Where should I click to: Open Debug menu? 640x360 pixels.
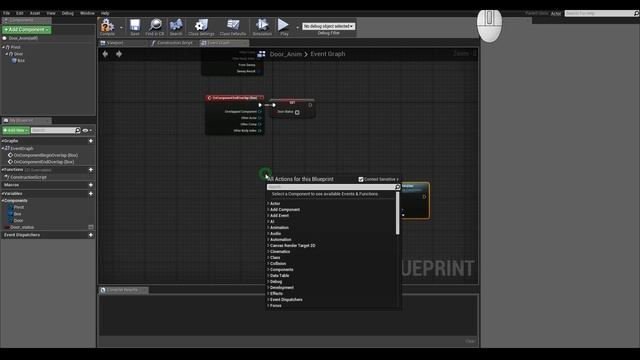67,13
